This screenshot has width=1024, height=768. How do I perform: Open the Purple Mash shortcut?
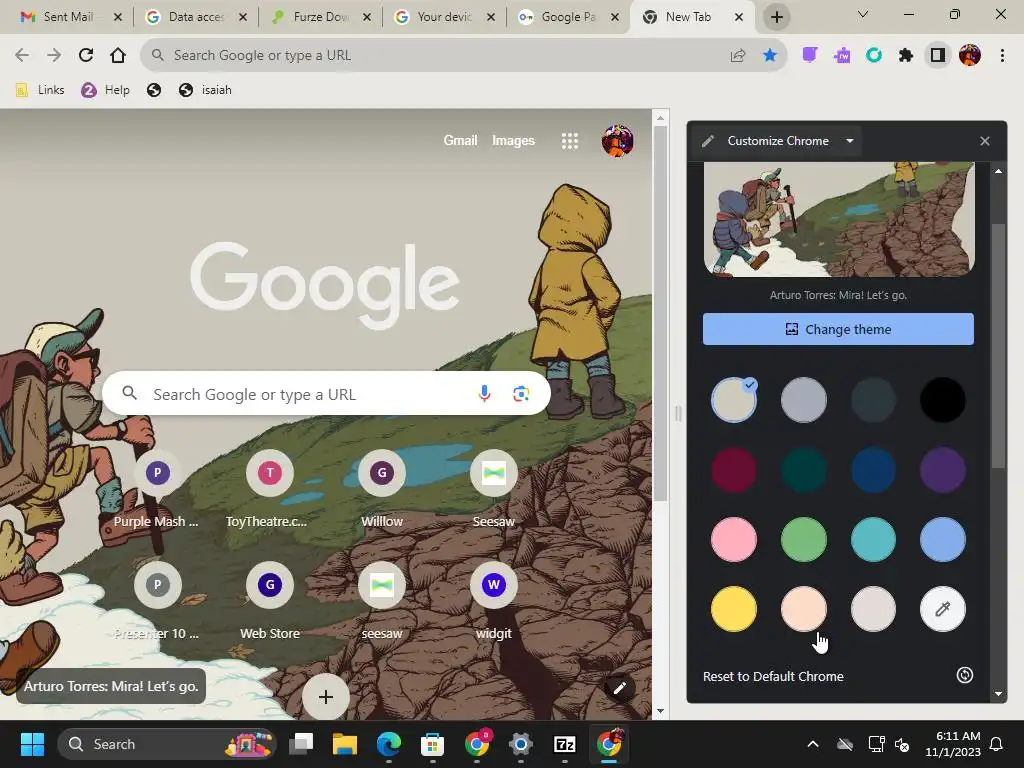coord(157,488)
